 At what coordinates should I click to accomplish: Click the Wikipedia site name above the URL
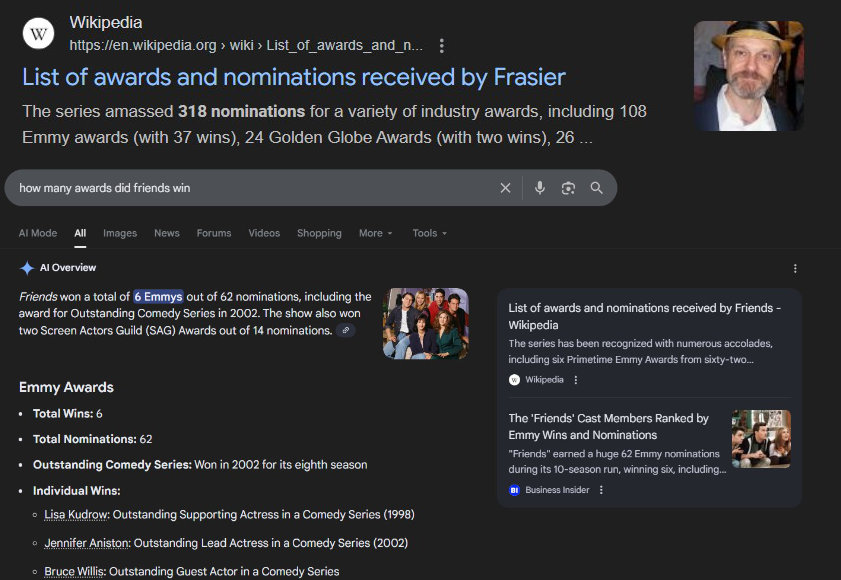(106, 23)
